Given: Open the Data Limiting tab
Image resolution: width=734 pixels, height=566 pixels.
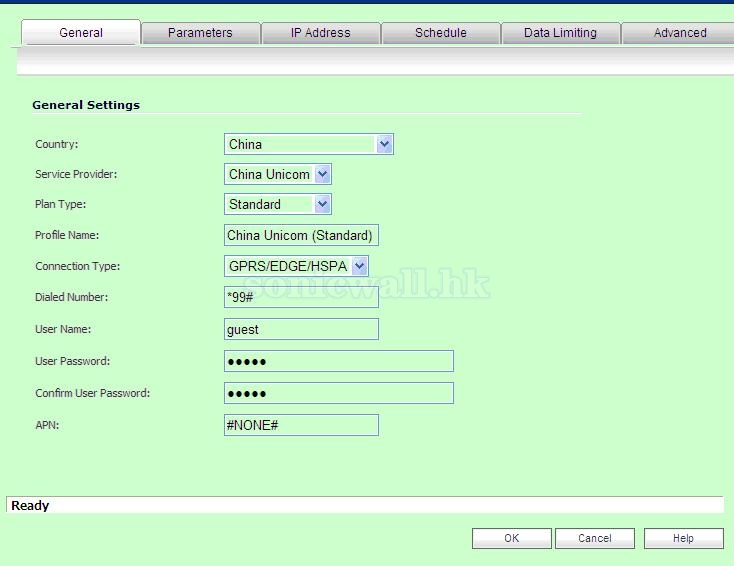Looking at the screenshot, I should (x=560, y=33).
